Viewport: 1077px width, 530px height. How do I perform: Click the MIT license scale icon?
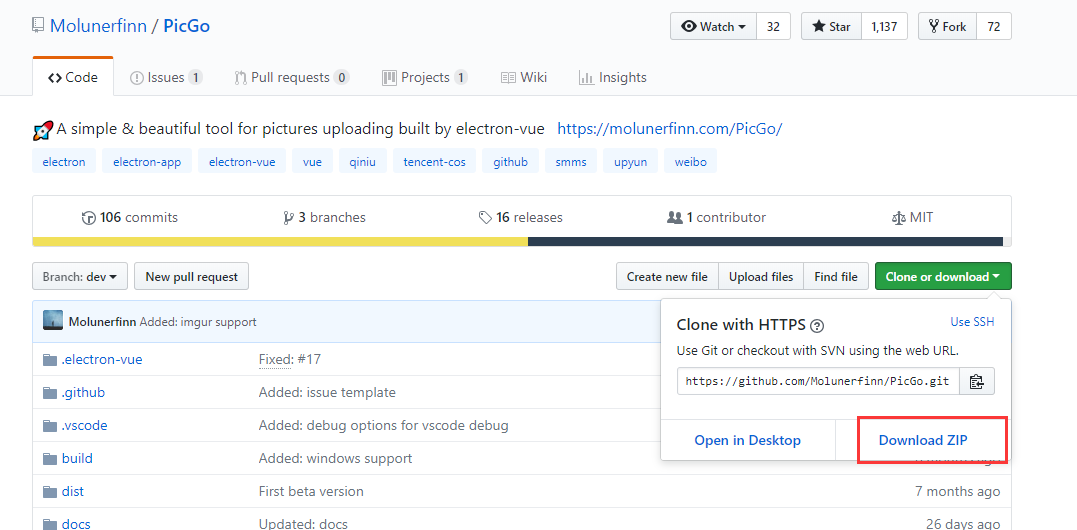pos(898,218)
